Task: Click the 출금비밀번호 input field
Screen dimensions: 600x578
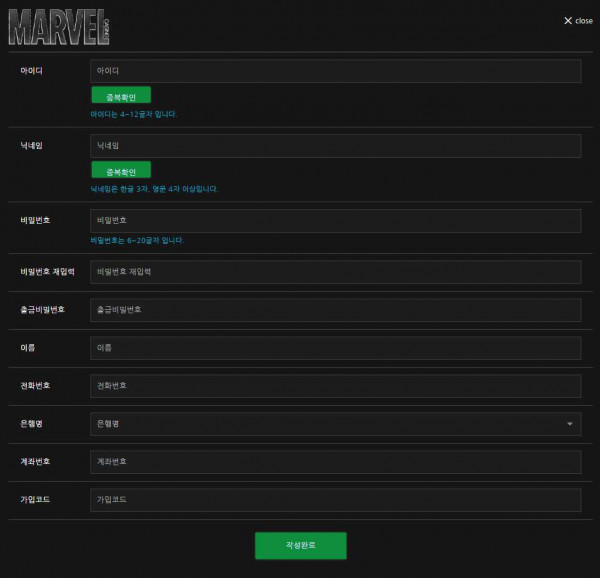Action: click(336, 310)
